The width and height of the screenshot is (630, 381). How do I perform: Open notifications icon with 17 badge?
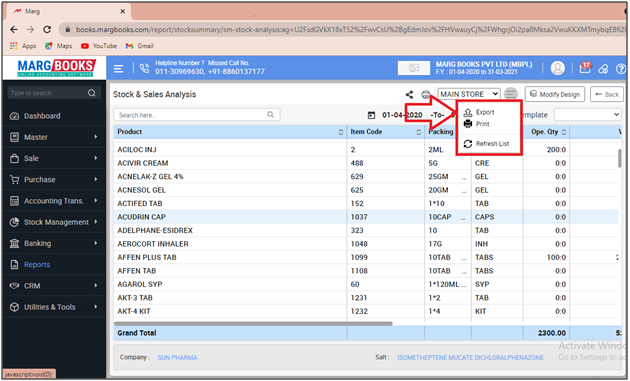pos(585,68)
